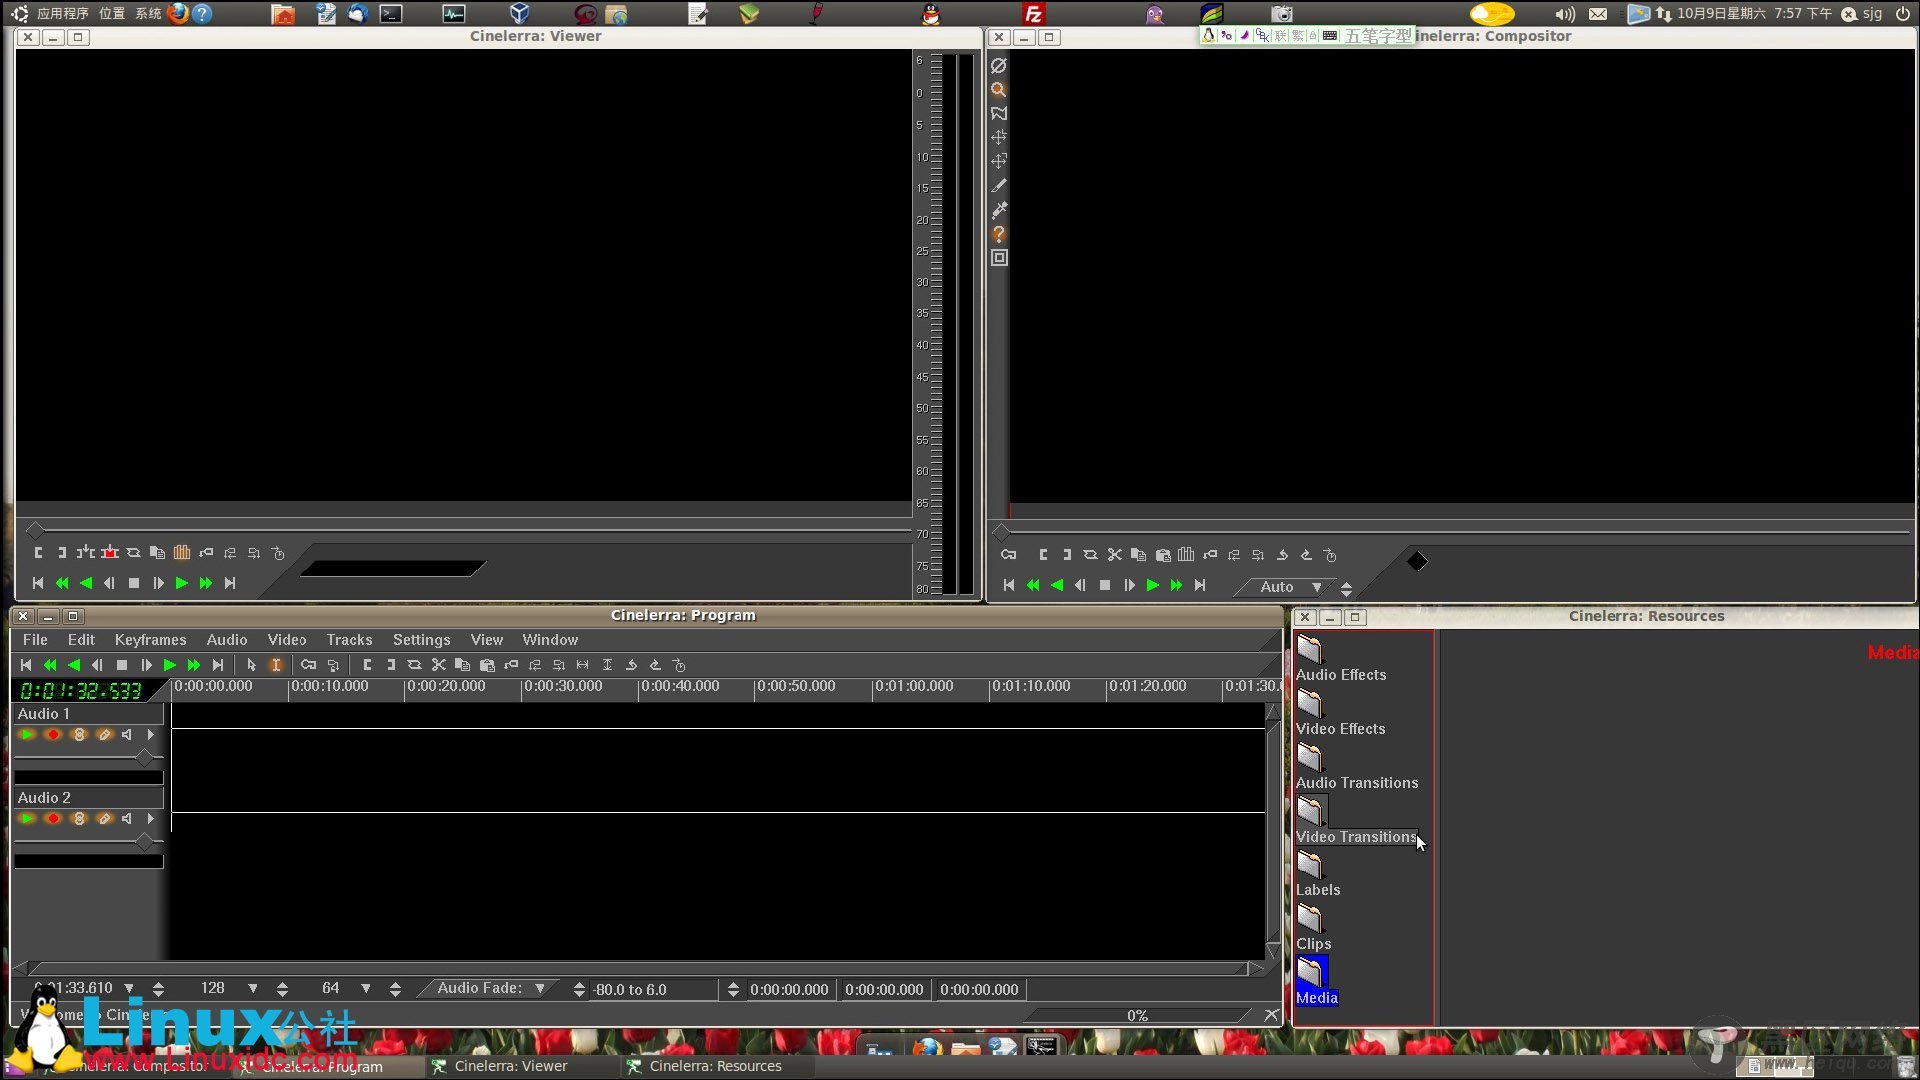Open the File menu in Program window
Image resolution: width=1920 pixels, height=1080 pixels.
(35, 640)
